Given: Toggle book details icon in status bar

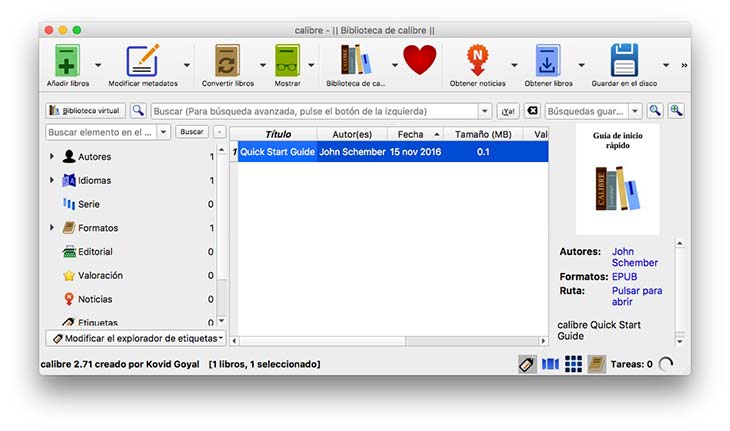Looking at the screenshot, I should tap(596, 364).
